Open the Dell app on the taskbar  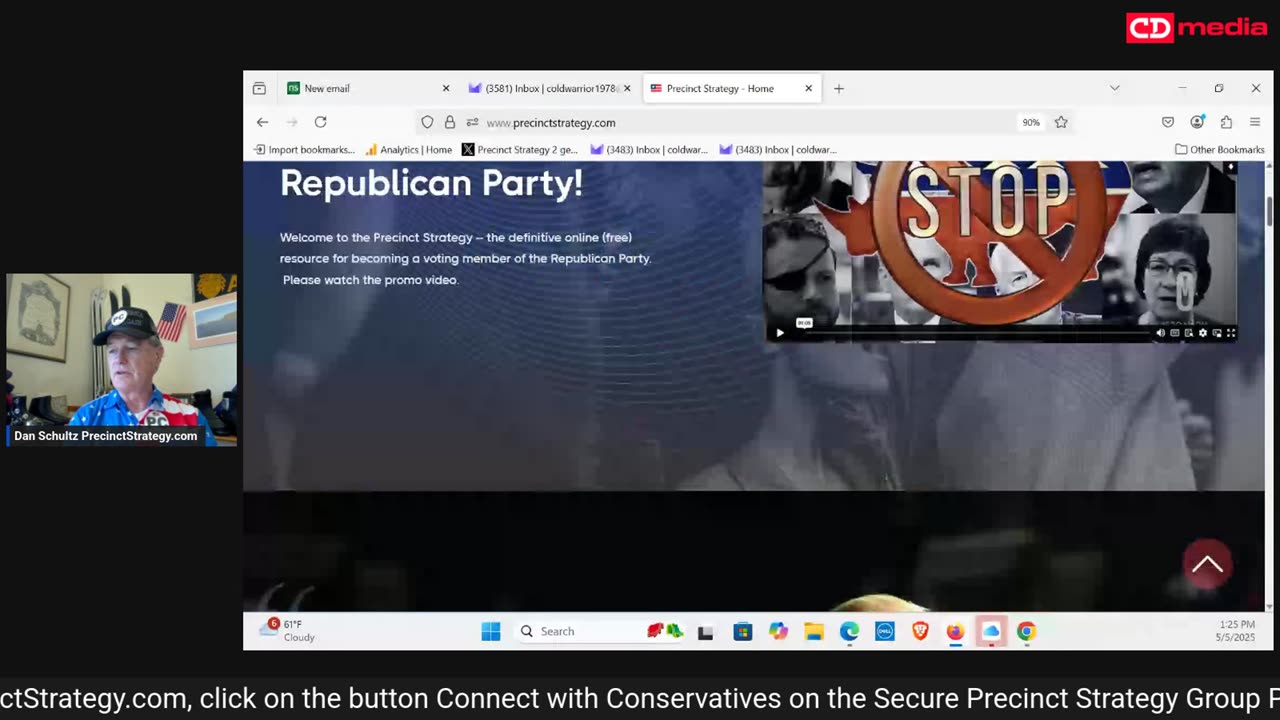coord(885,631)
